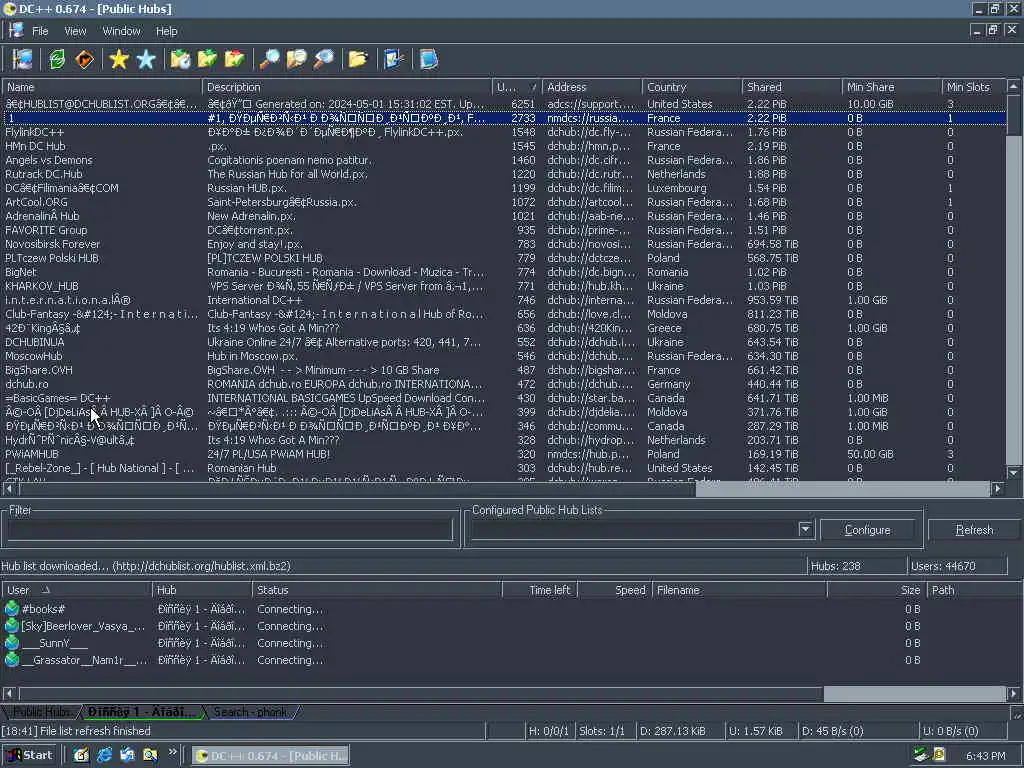
Task: Click the MDI window icon beside File
Action: (x=16, y=31)
